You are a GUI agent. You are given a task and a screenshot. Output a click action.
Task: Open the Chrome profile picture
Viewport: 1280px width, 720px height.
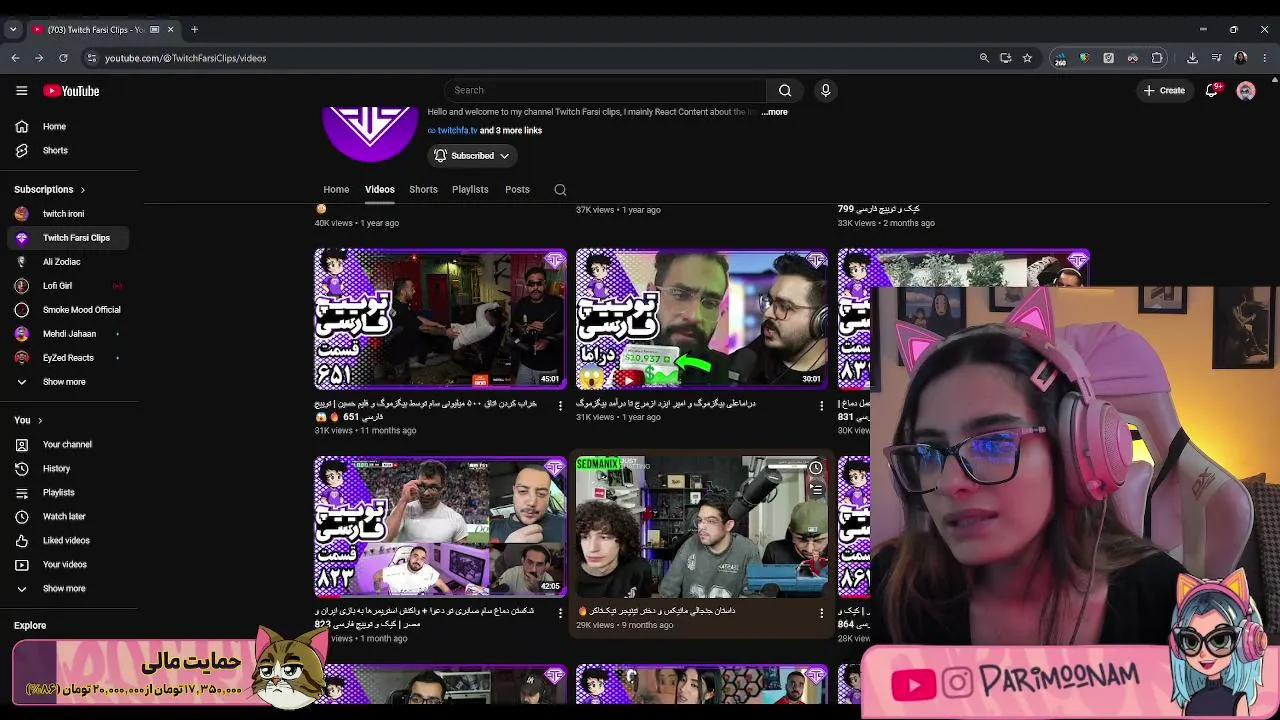pos(1241,58)
